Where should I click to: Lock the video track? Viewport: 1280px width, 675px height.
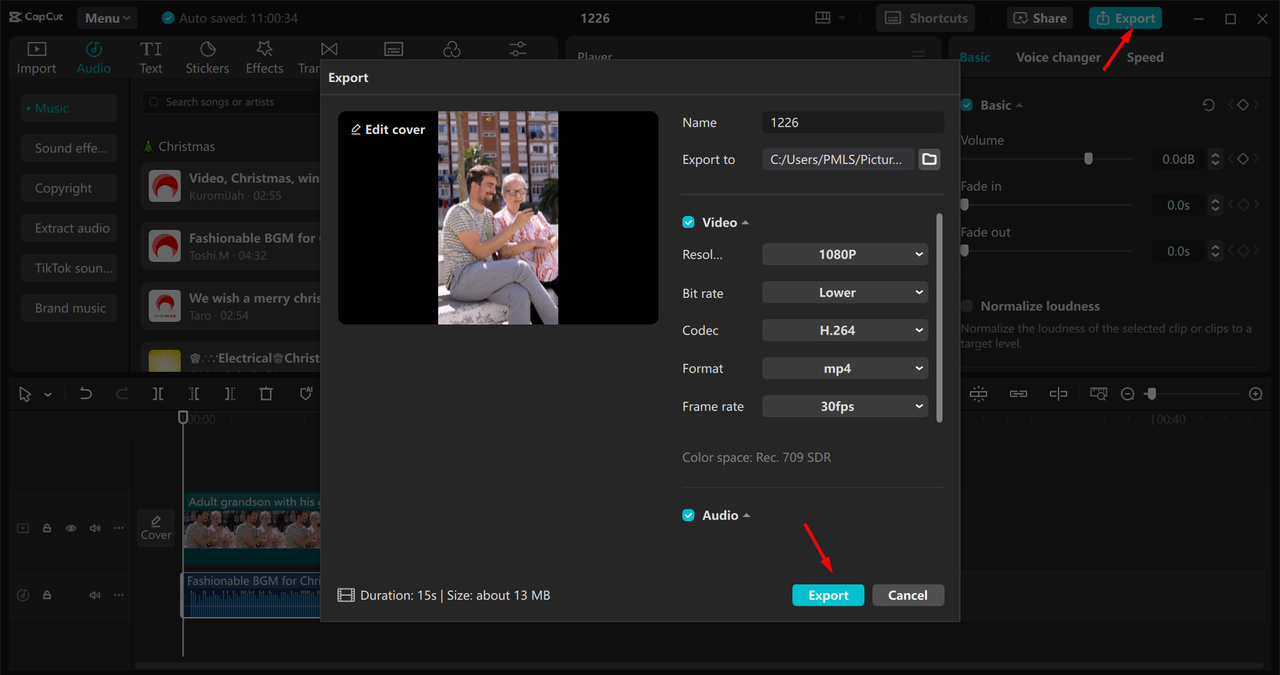click(47, 528)
